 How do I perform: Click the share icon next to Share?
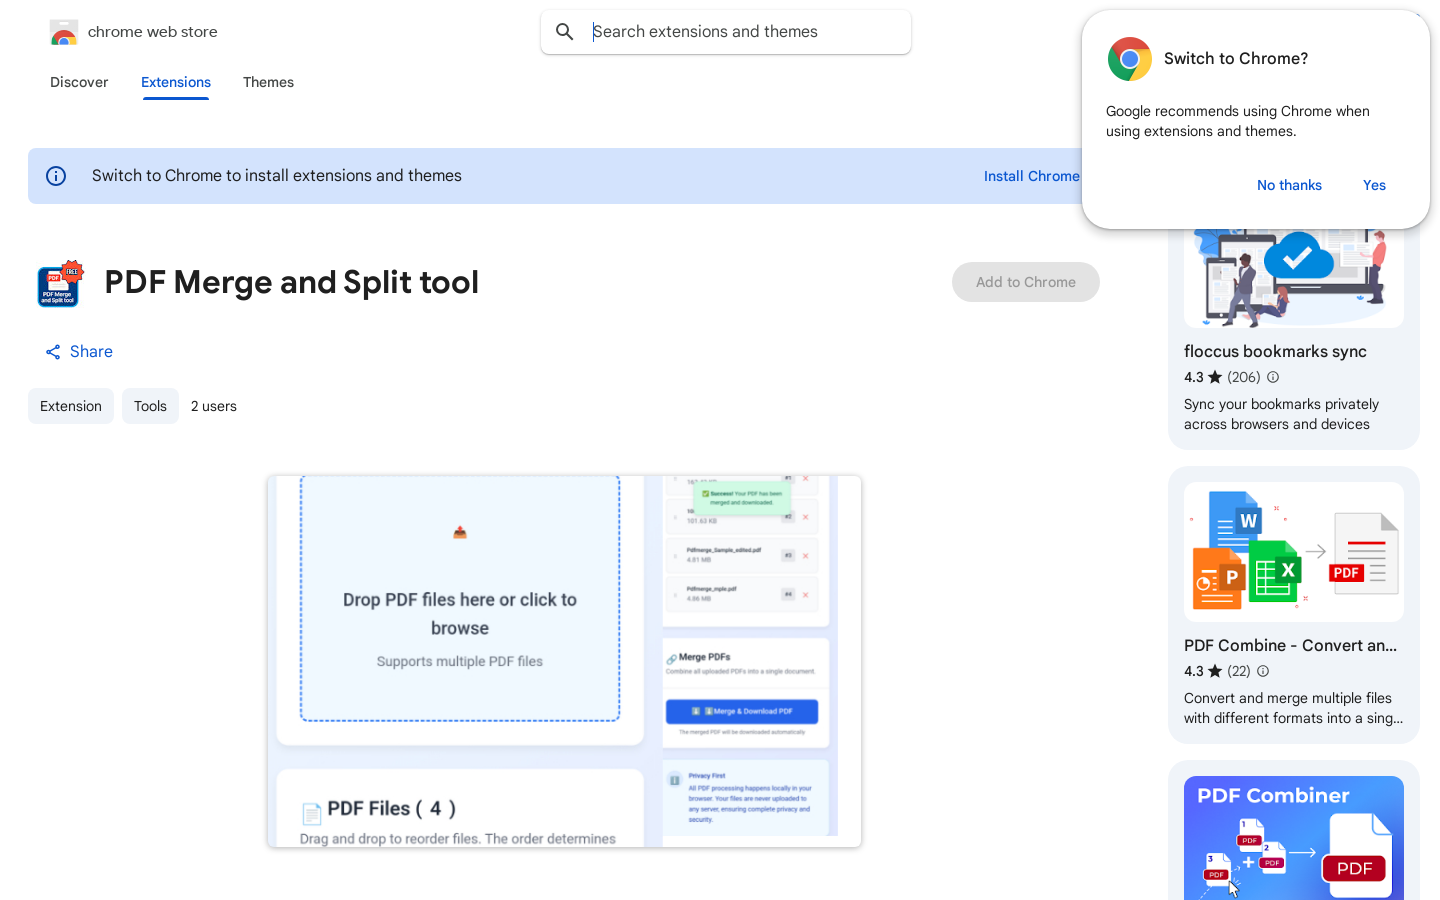pyautogui.click(x=53, y=352)
